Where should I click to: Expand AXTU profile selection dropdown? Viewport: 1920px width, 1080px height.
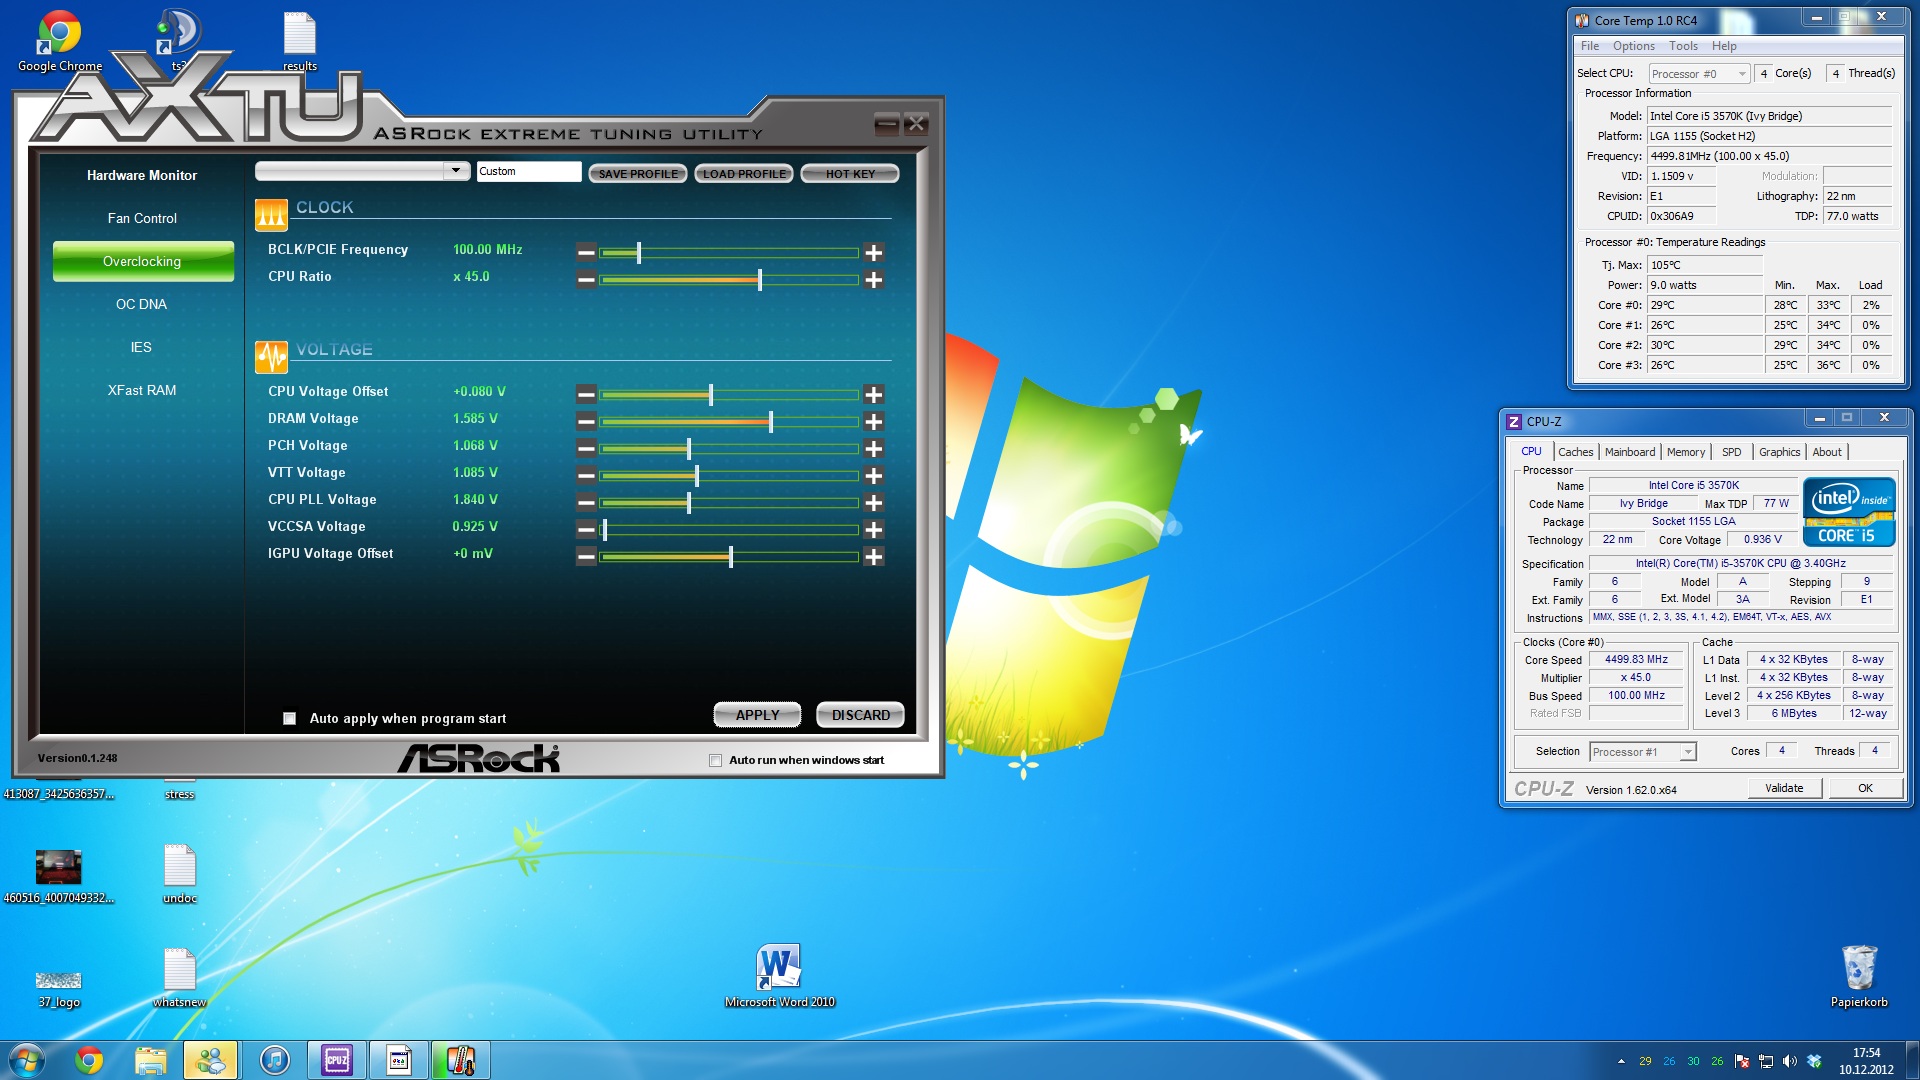coord(456,171)
